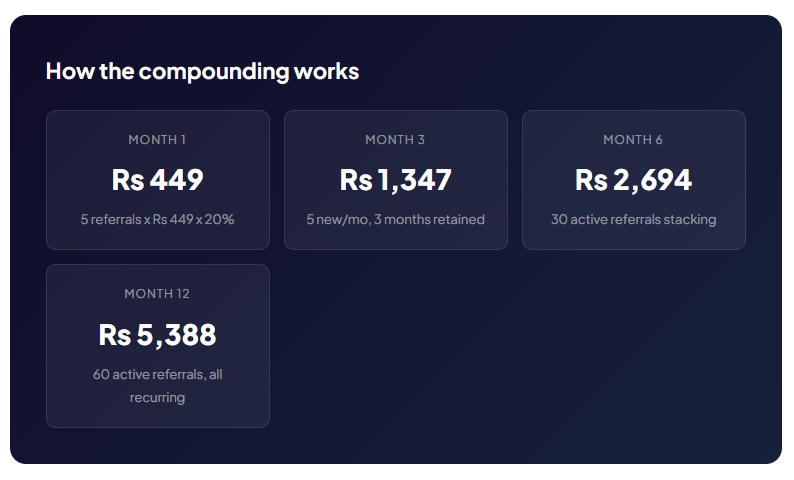Screen dimensions: 794x480
Task: Select the Month 3 earnings card
Action: pos(396,180)
